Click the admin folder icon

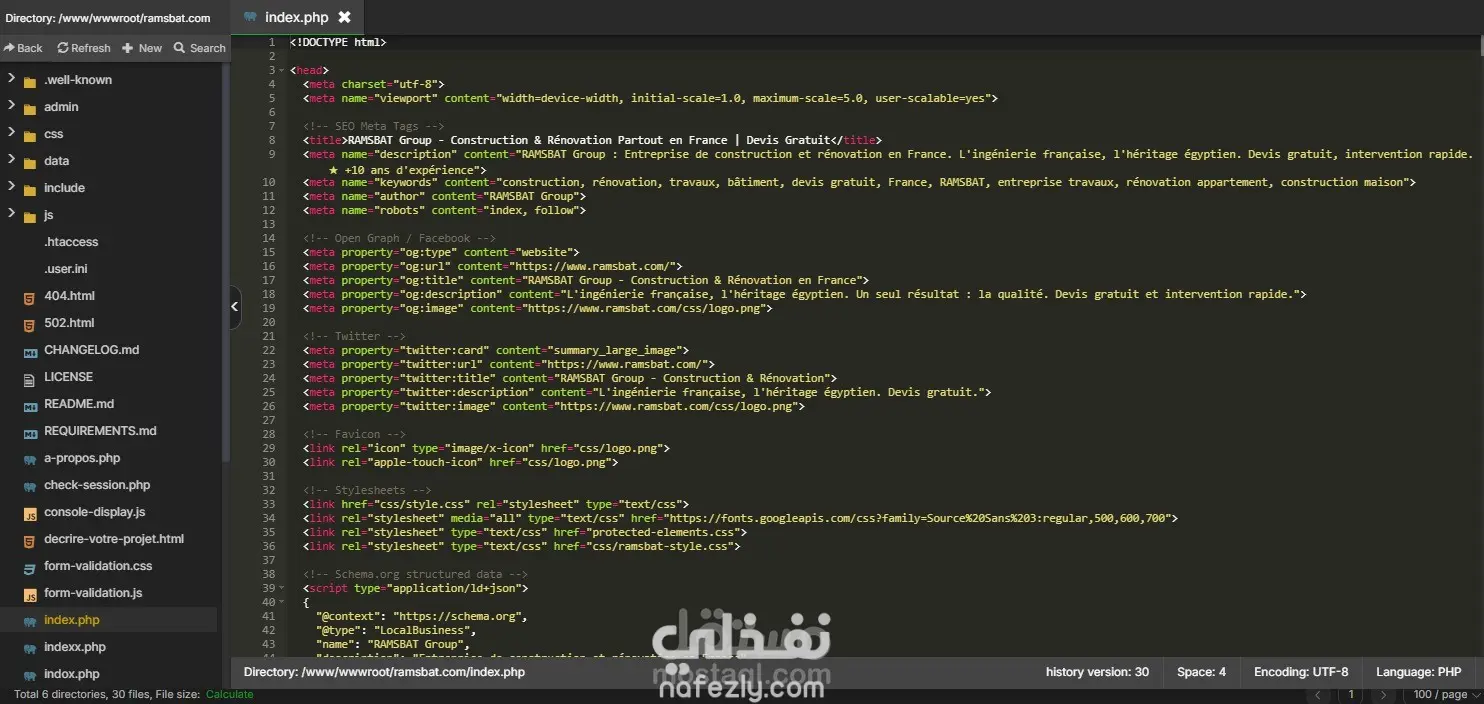pyautogui.click(x=30, y=107)
